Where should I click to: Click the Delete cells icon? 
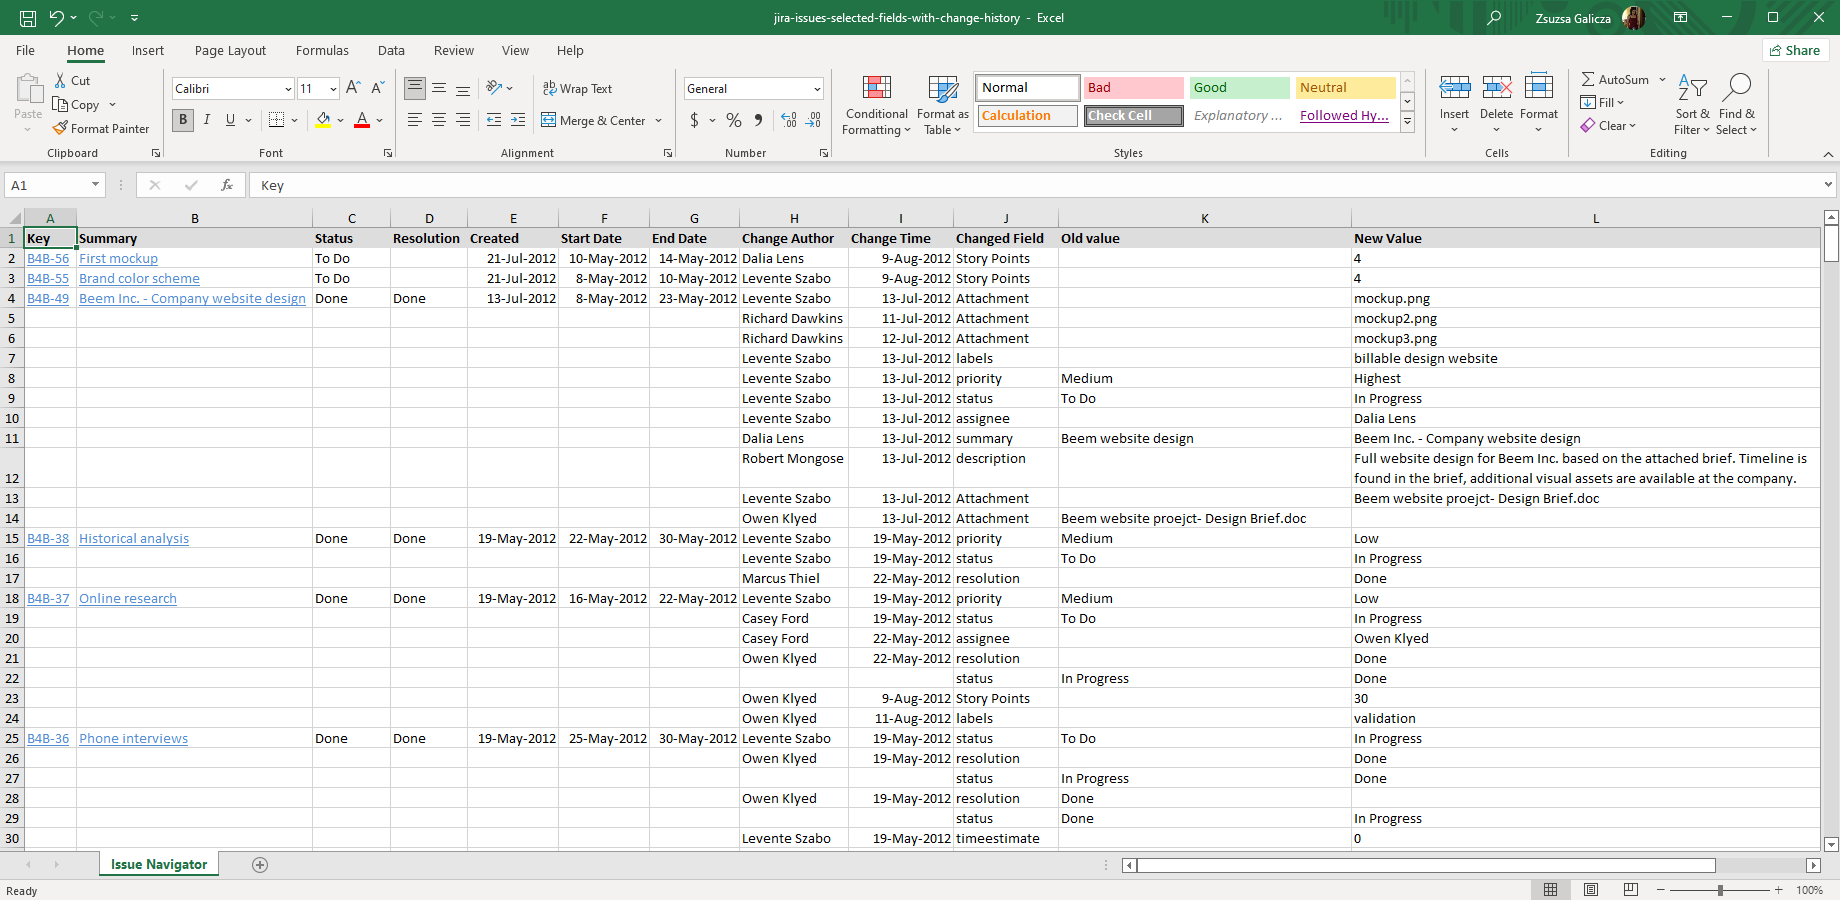1497,88
